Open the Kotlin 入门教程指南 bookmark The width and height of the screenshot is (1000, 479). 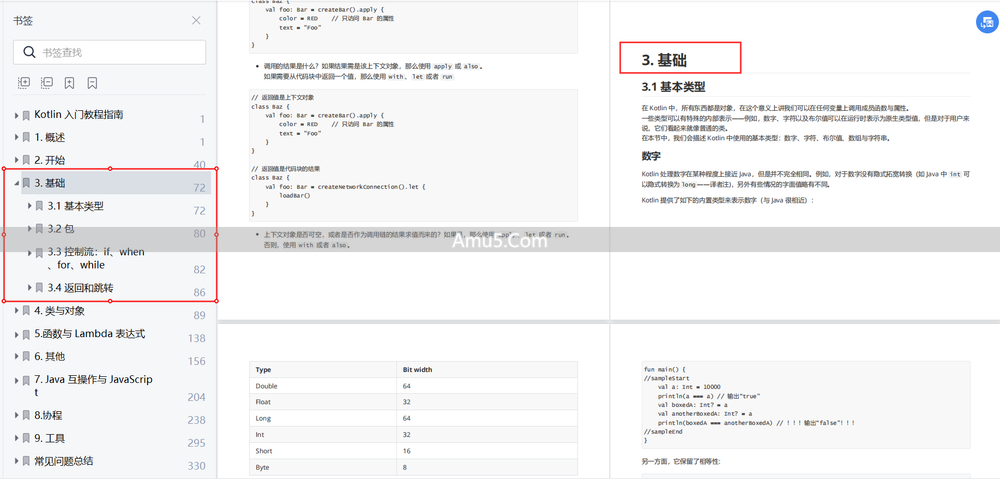[x=79, y=115]
